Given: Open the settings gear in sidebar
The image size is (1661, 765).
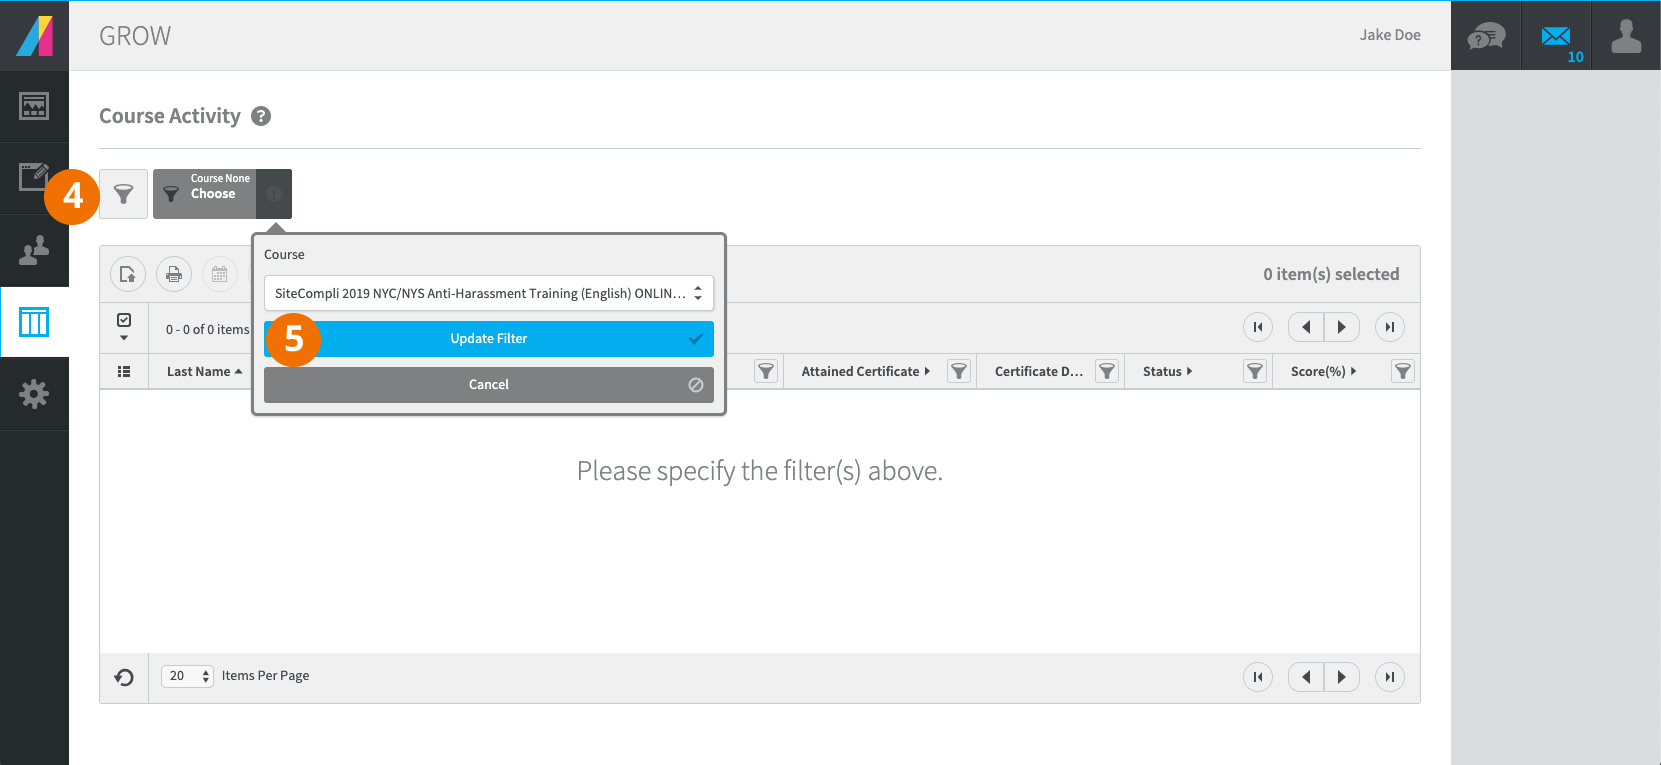Looking at the screenshot, I should 34,394.
